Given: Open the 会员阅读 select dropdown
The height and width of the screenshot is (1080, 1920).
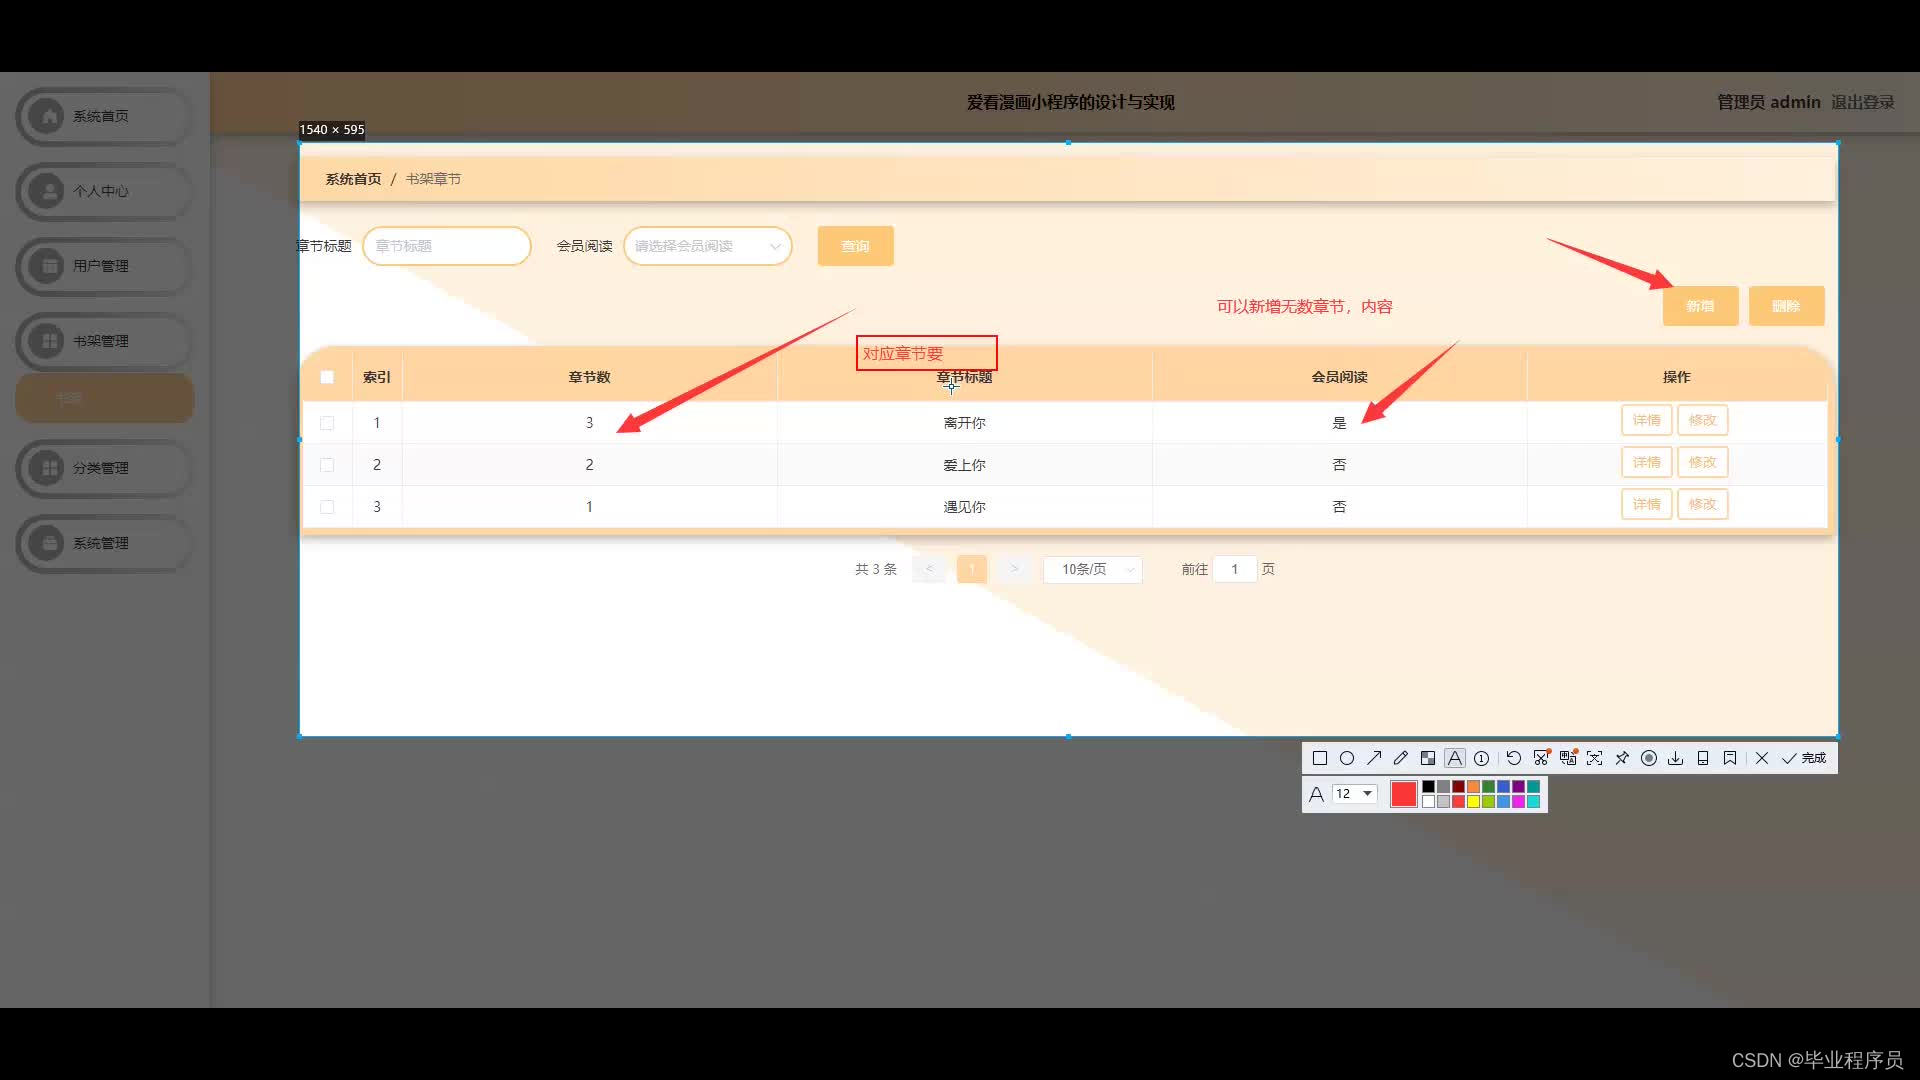Looking at the screenshot, I should (708, 246).
